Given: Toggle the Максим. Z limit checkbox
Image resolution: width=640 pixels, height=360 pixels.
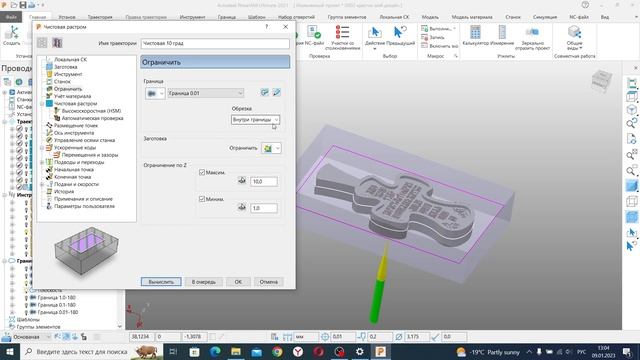Looking at the screenshot, I should pos(202,172).
